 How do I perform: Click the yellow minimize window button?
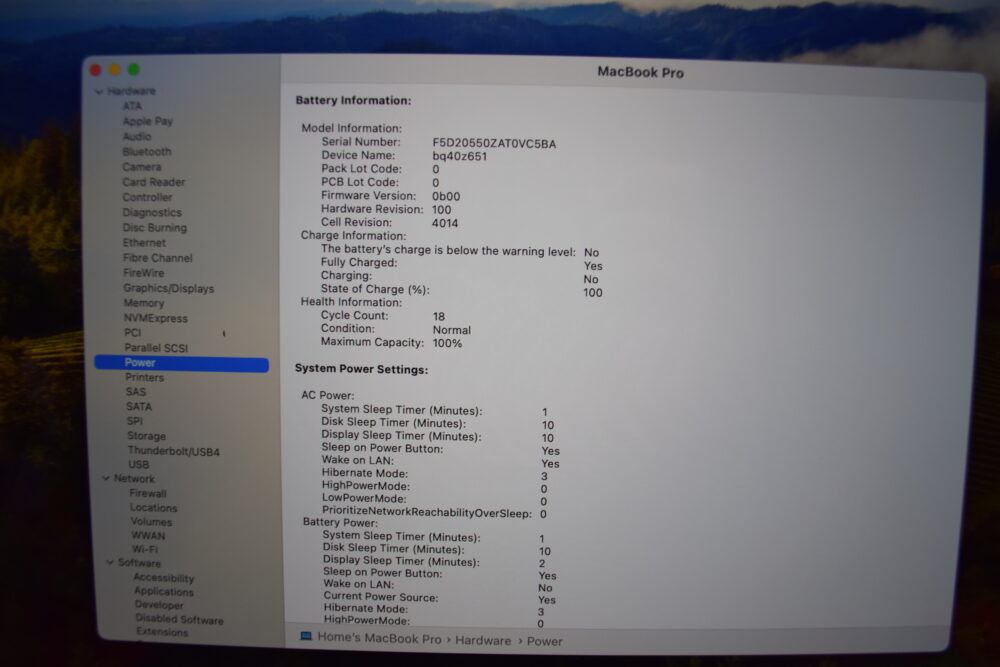[115, 70]
